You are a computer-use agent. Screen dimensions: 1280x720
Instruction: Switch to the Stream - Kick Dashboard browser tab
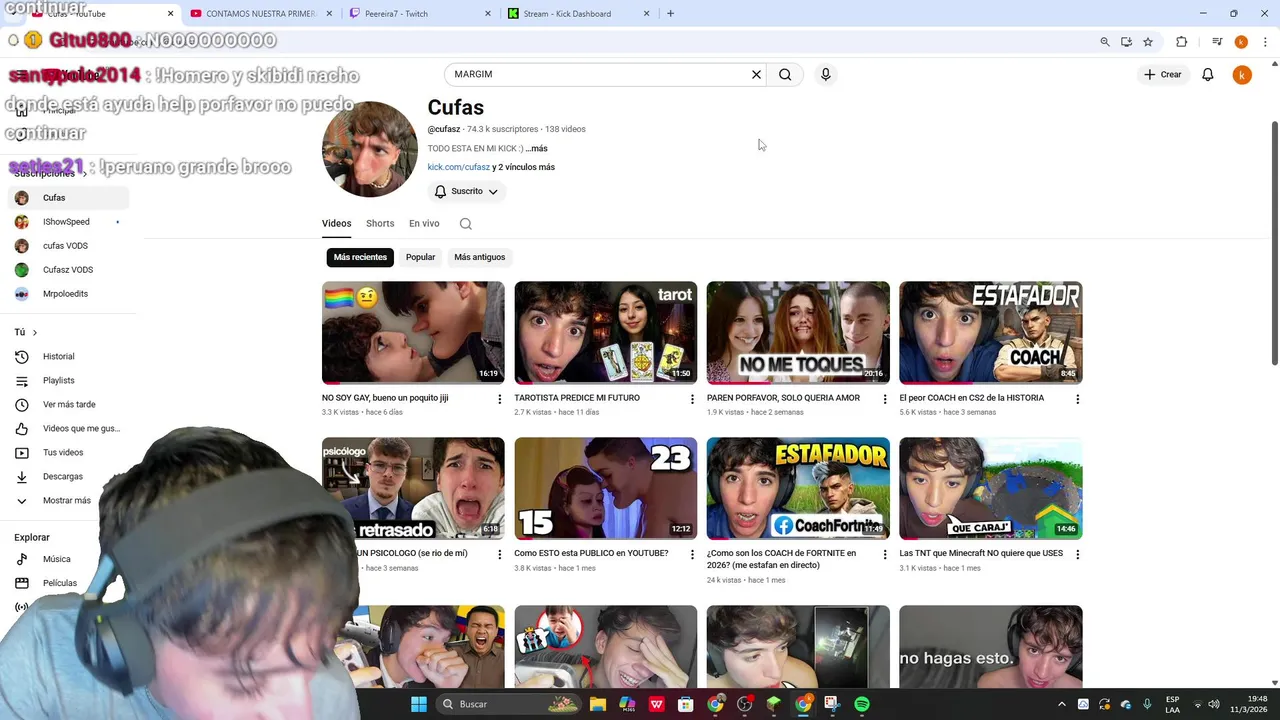tap(578, 14)
